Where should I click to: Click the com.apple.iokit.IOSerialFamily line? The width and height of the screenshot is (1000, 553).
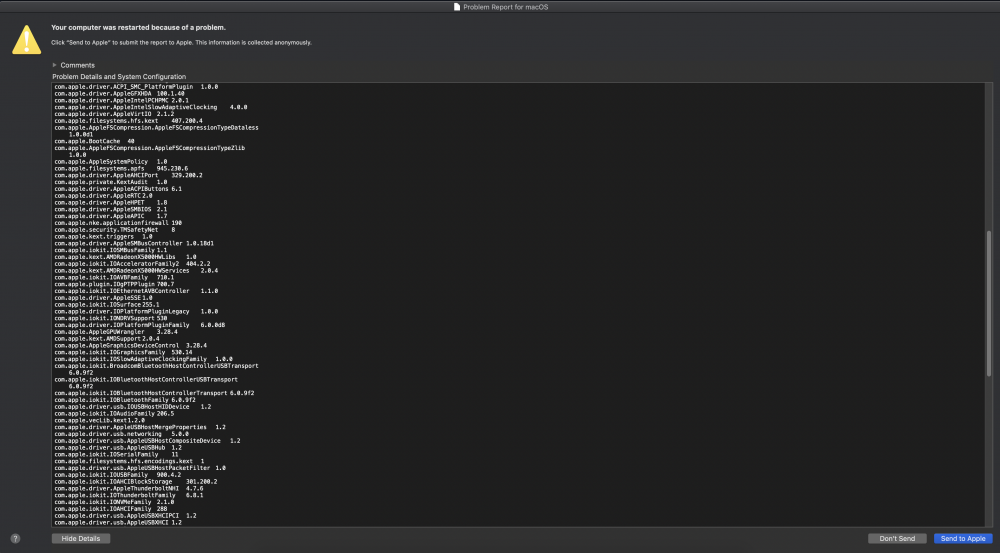(x=116, y=454)
